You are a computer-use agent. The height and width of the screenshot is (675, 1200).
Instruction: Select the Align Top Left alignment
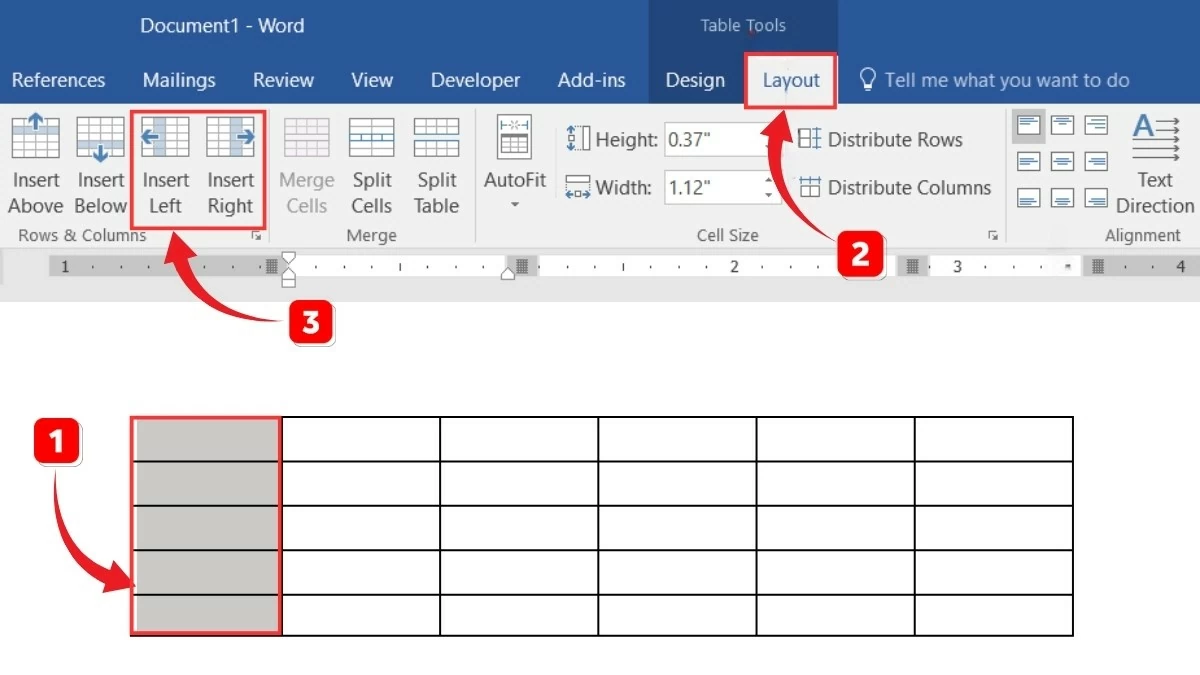1029,126
